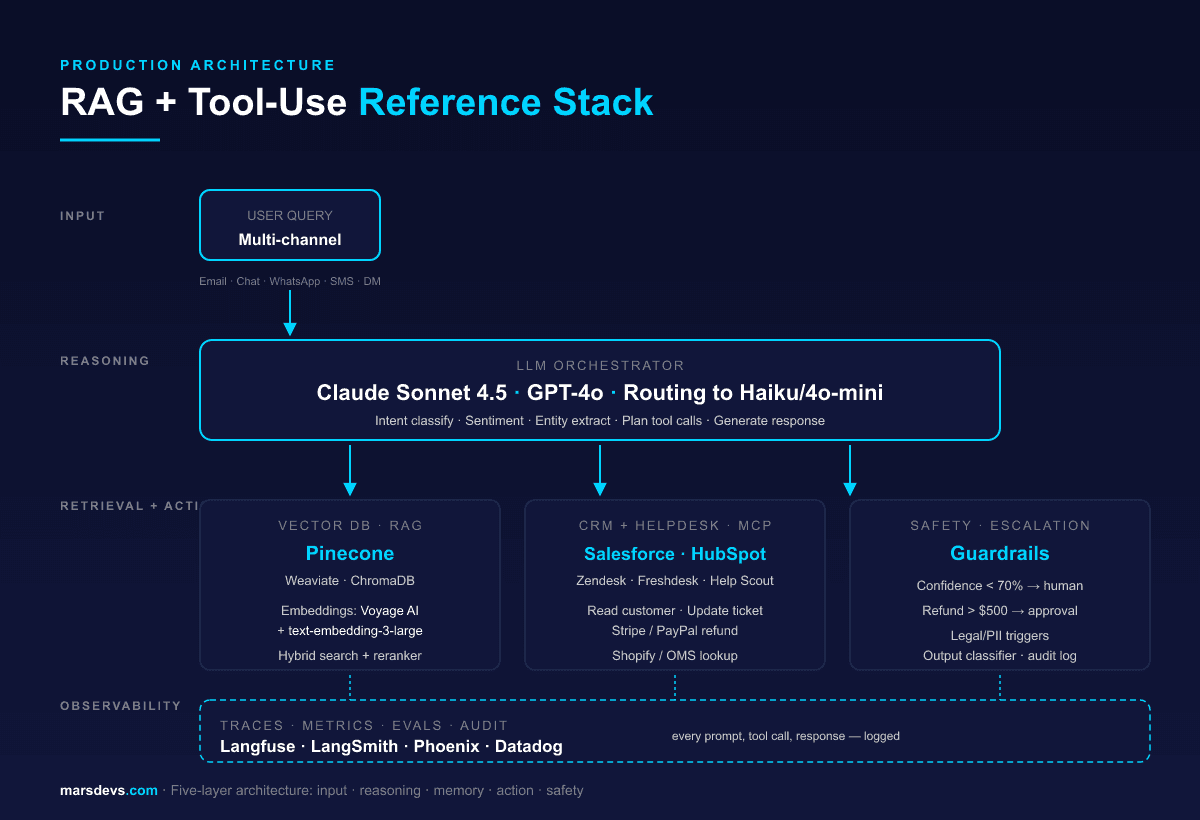The width and height of the screenshot is (1200, 820).
Task: Click 'Hybrid search + reranker' line
Action: tap(350, 656)
